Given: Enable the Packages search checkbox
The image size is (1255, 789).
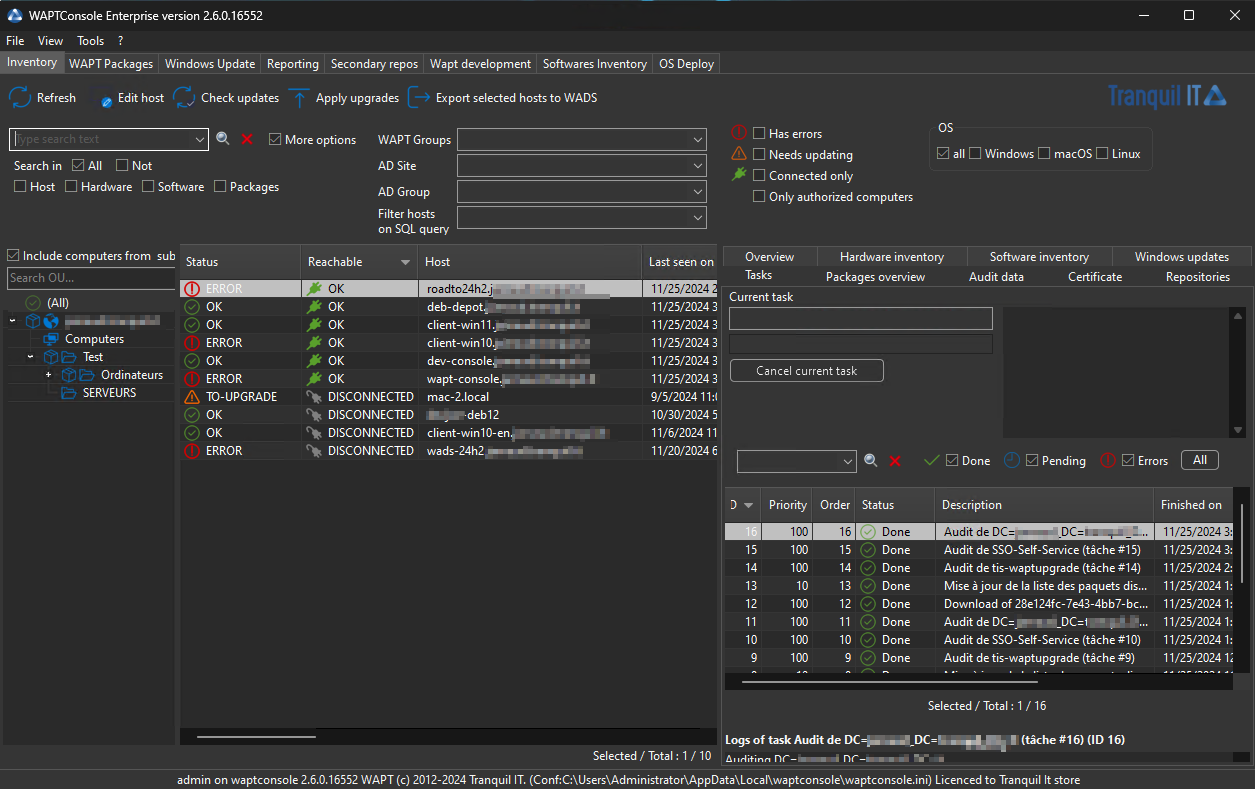Looking at the screenshot, I should click(x=221, y=187).
